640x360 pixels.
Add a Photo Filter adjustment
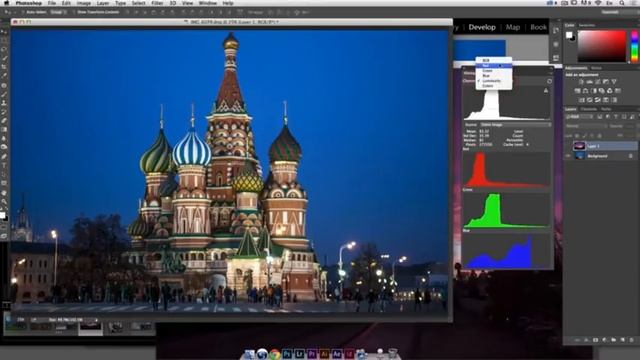coord(602,91)
